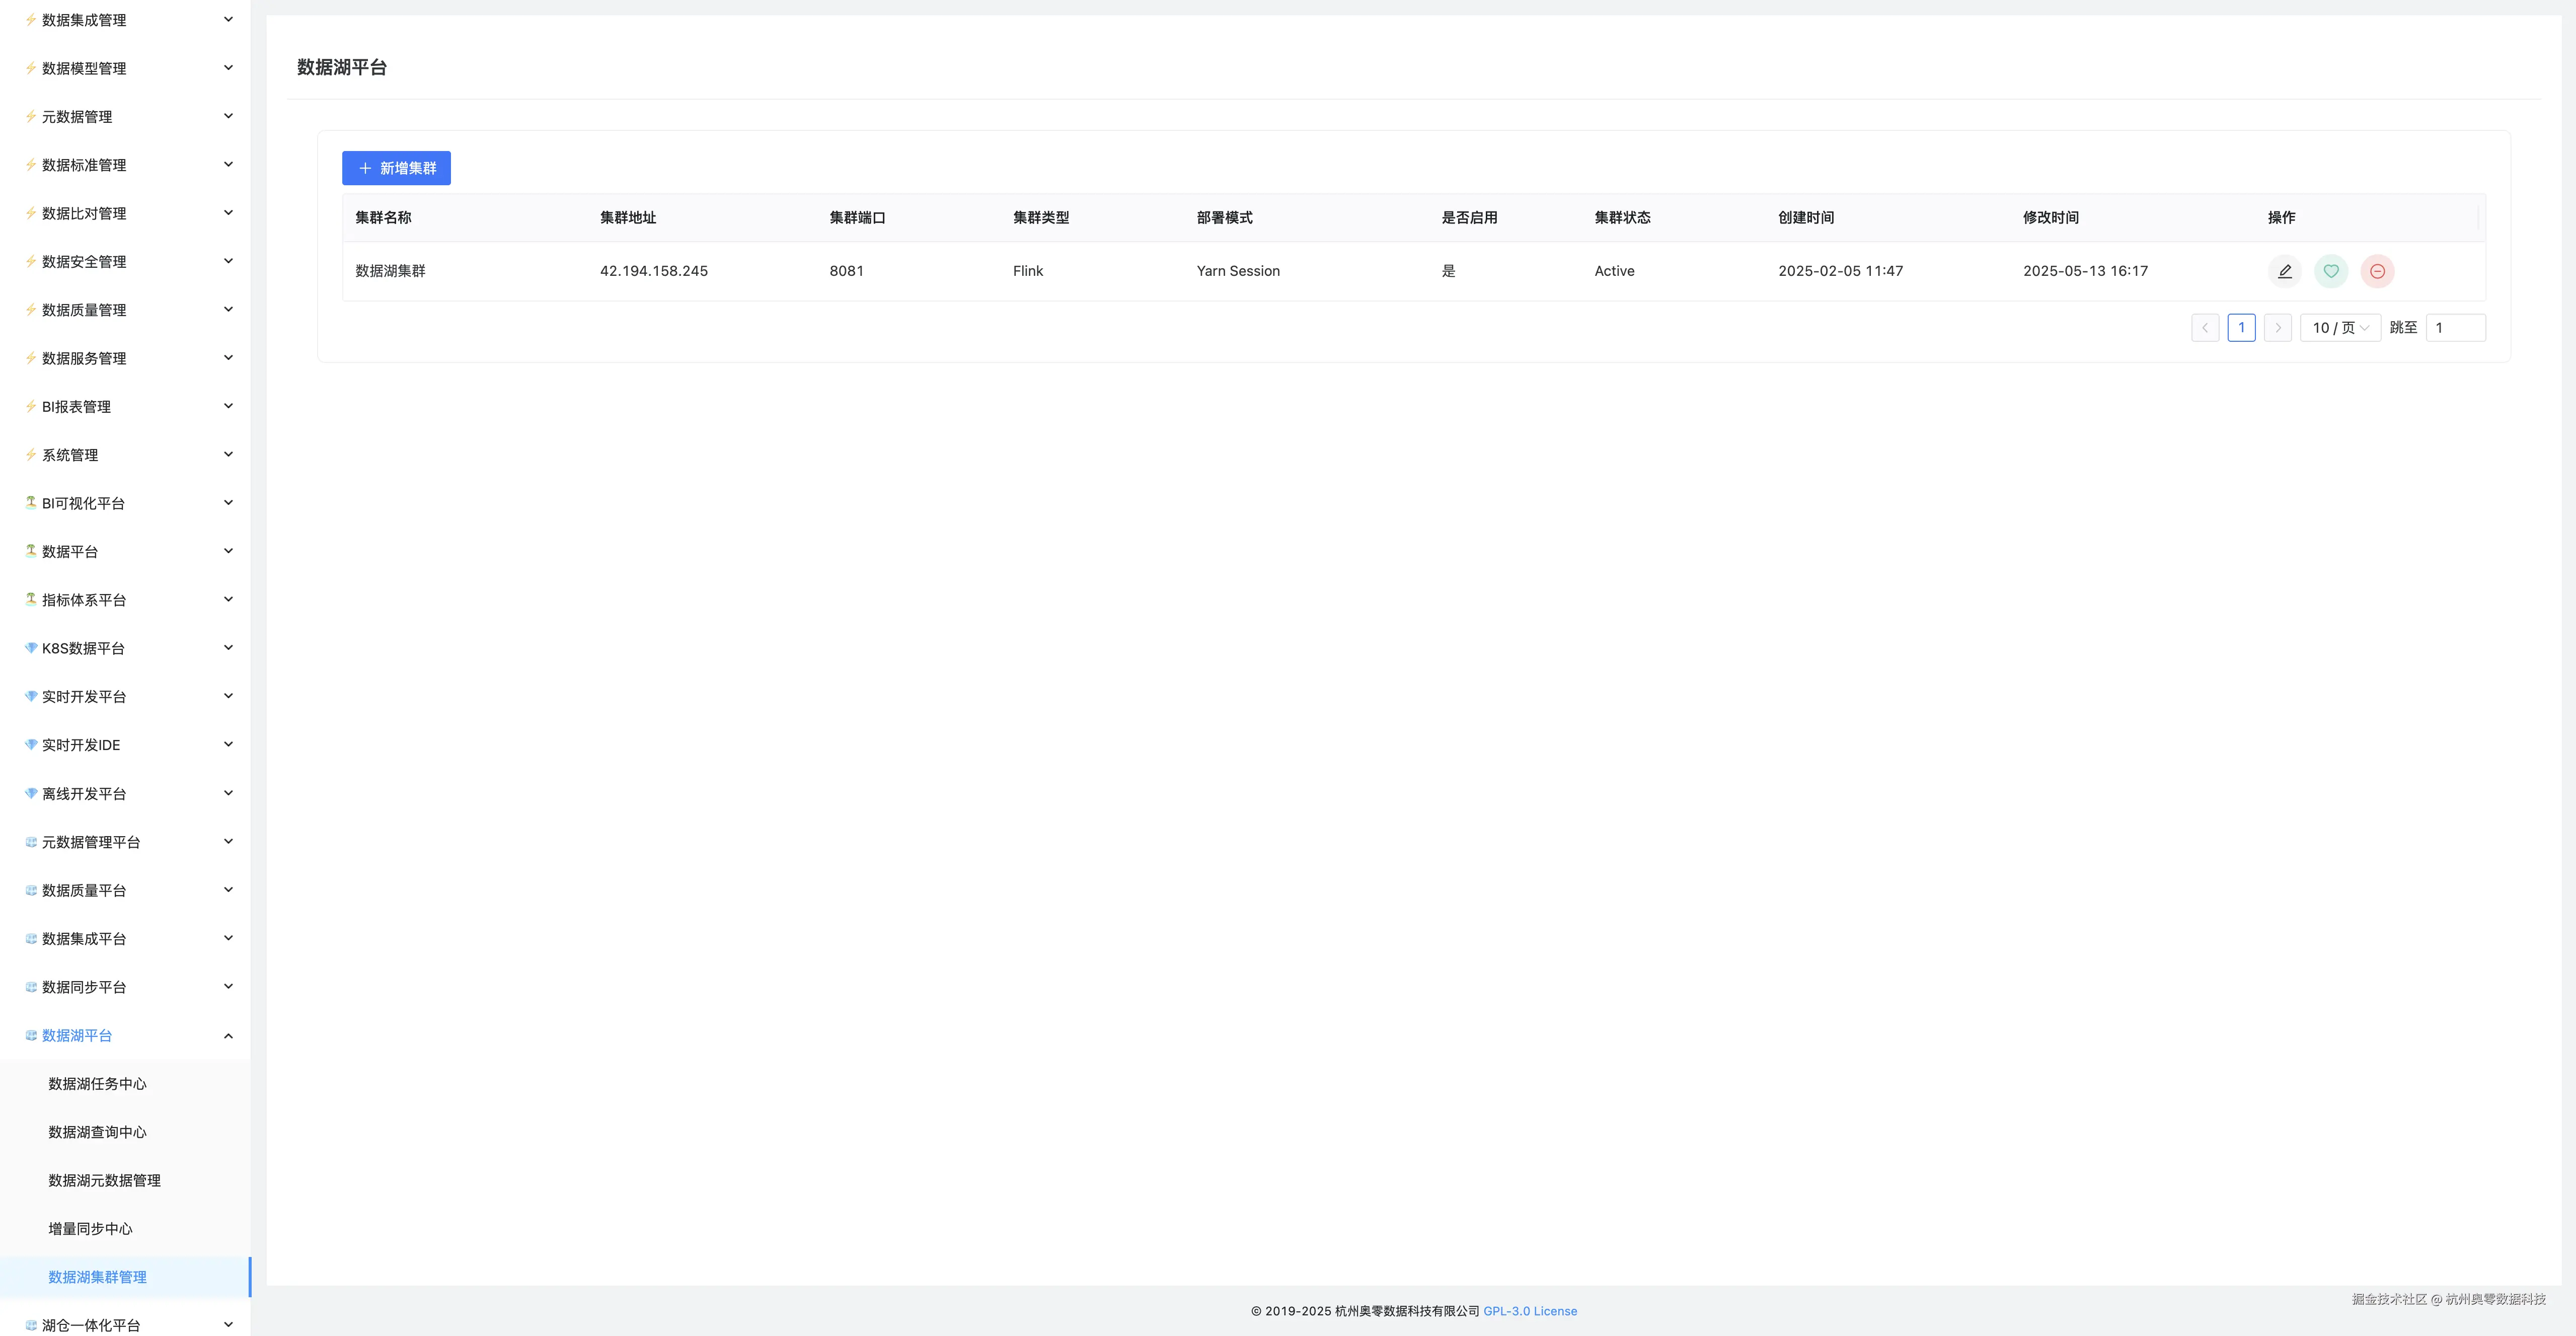Open the 10 / 页 page size dropdown
Screen dimensions: 2576x1336
click(2340, 328)
